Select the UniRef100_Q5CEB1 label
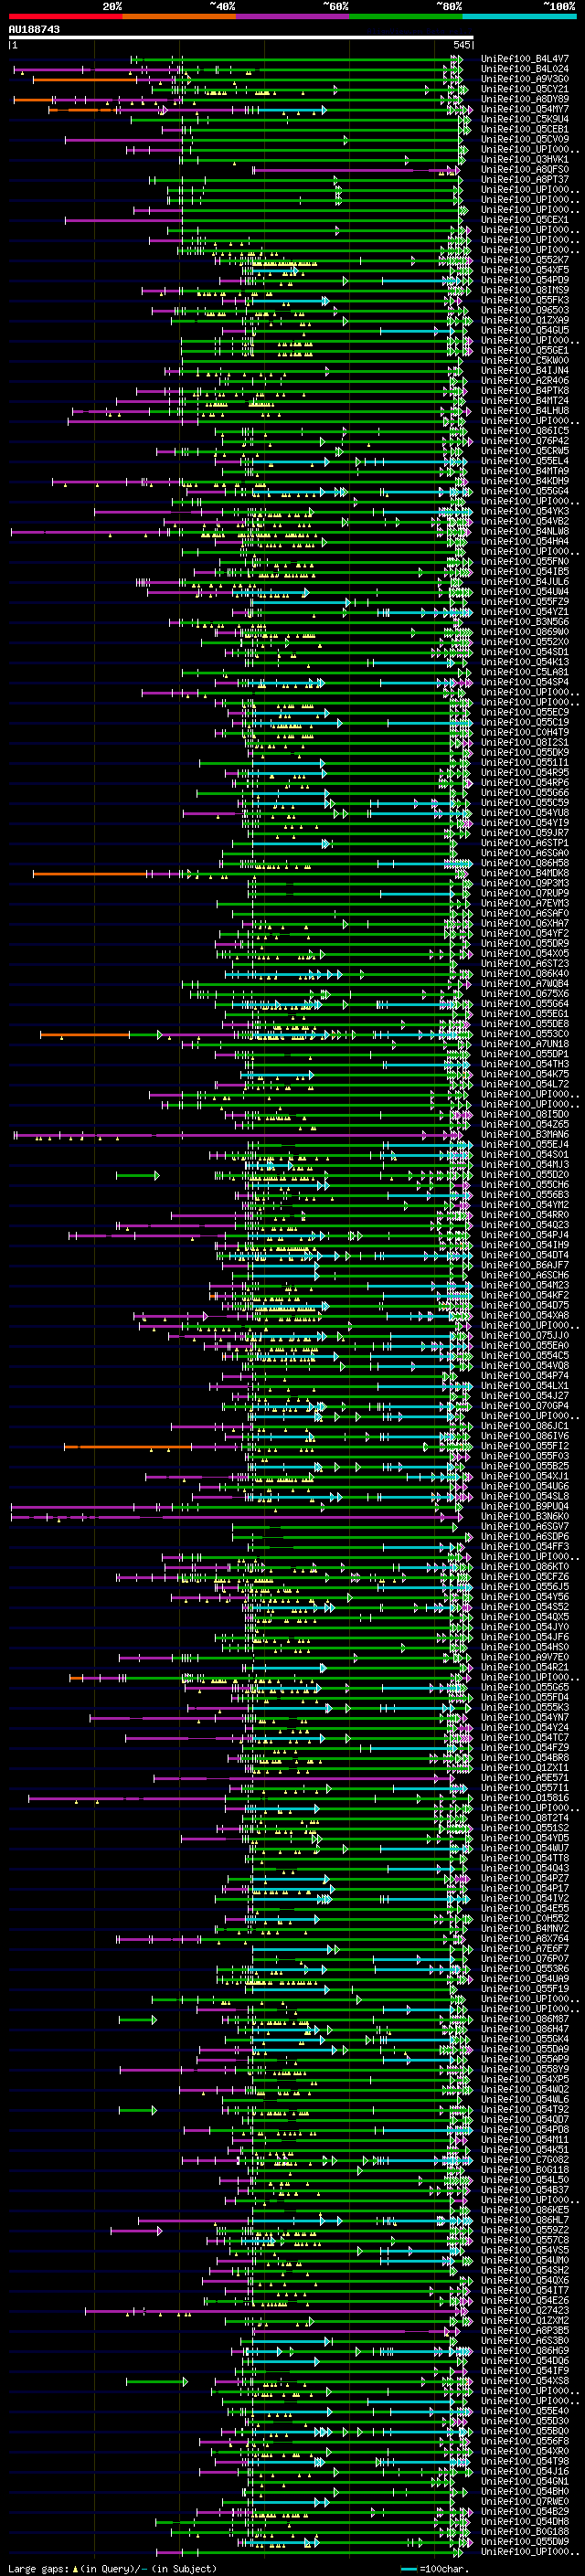Image resolution: width=585 pixels, height=2576 pixels. click(525, 129)
